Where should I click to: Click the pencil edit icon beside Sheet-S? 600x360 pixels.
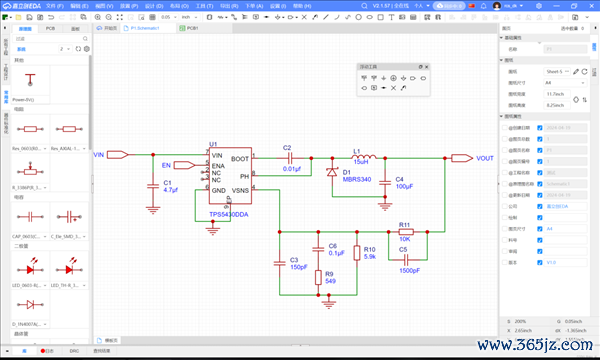point(576,72)
